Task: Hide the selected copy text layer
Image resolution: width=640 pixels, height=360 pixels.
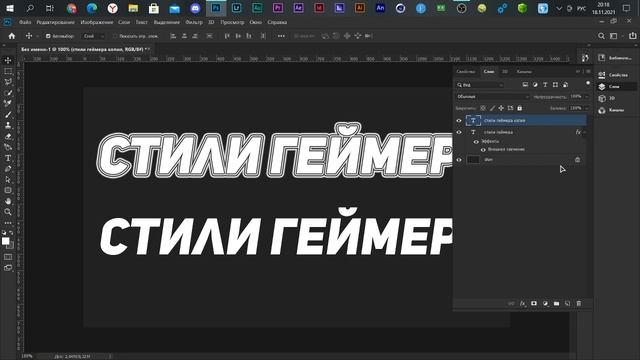Action: click(459, 120)
